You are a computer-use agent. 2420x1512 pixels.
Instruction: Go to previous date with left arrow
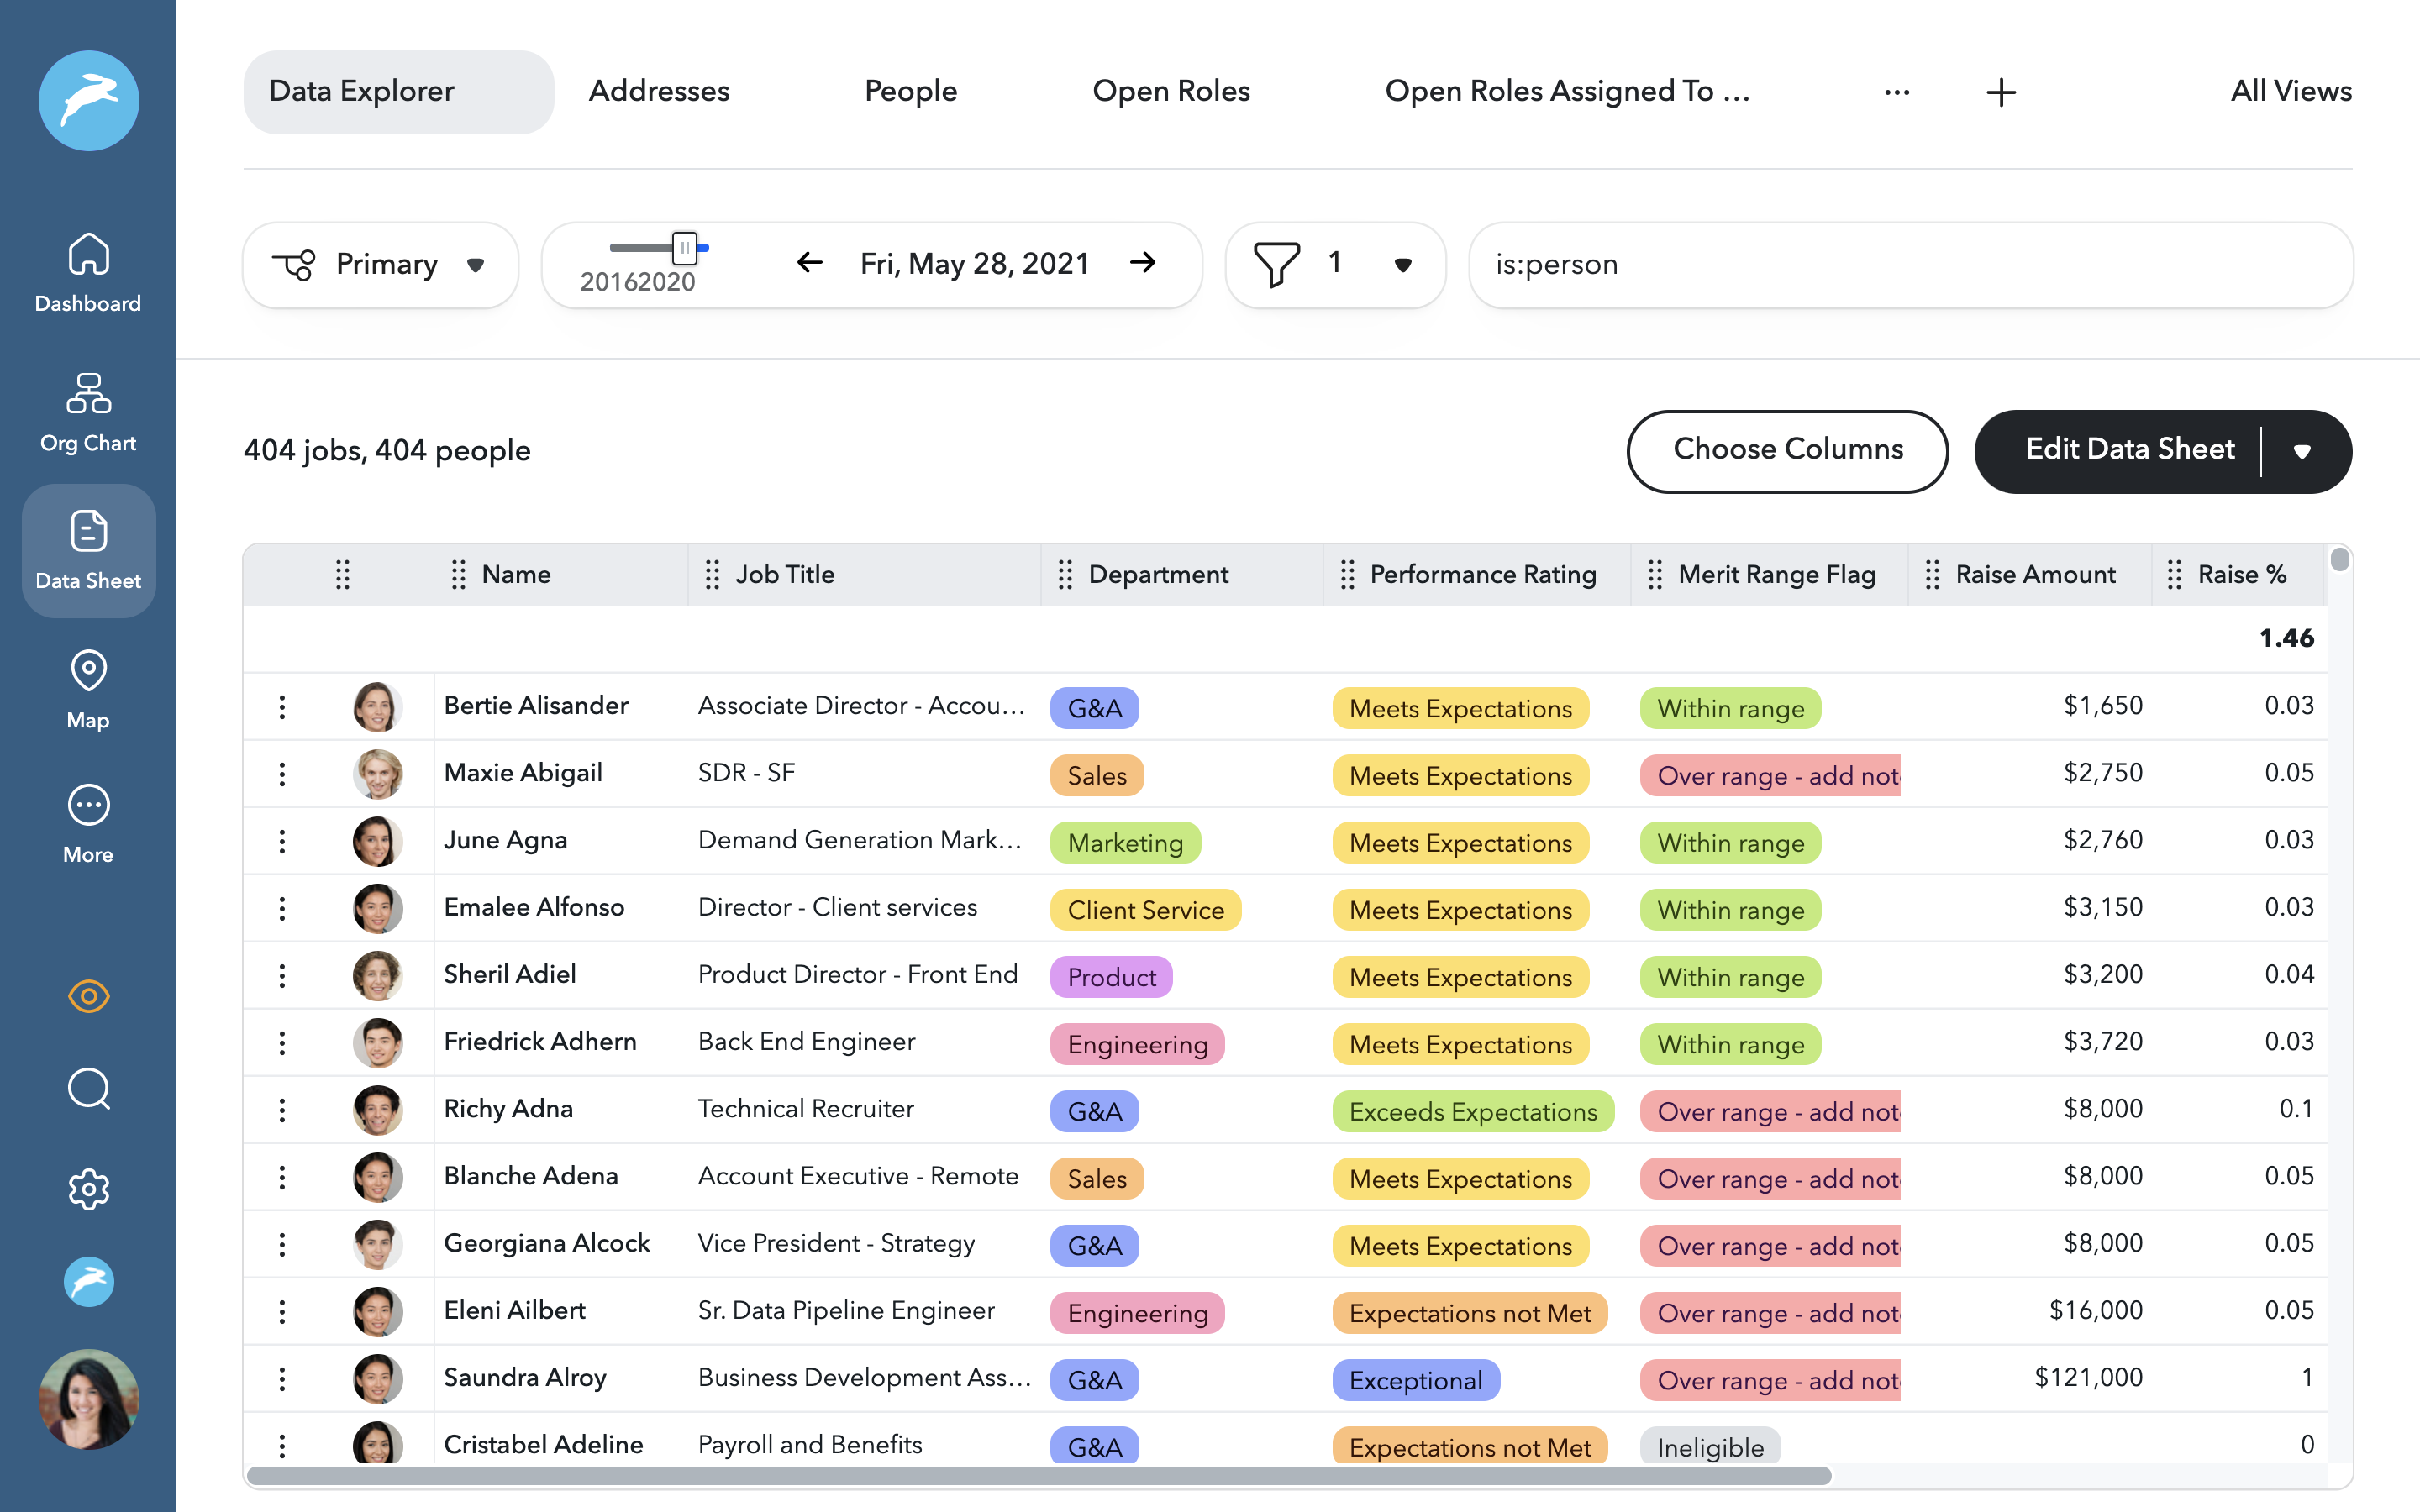[x=809, y=263]
